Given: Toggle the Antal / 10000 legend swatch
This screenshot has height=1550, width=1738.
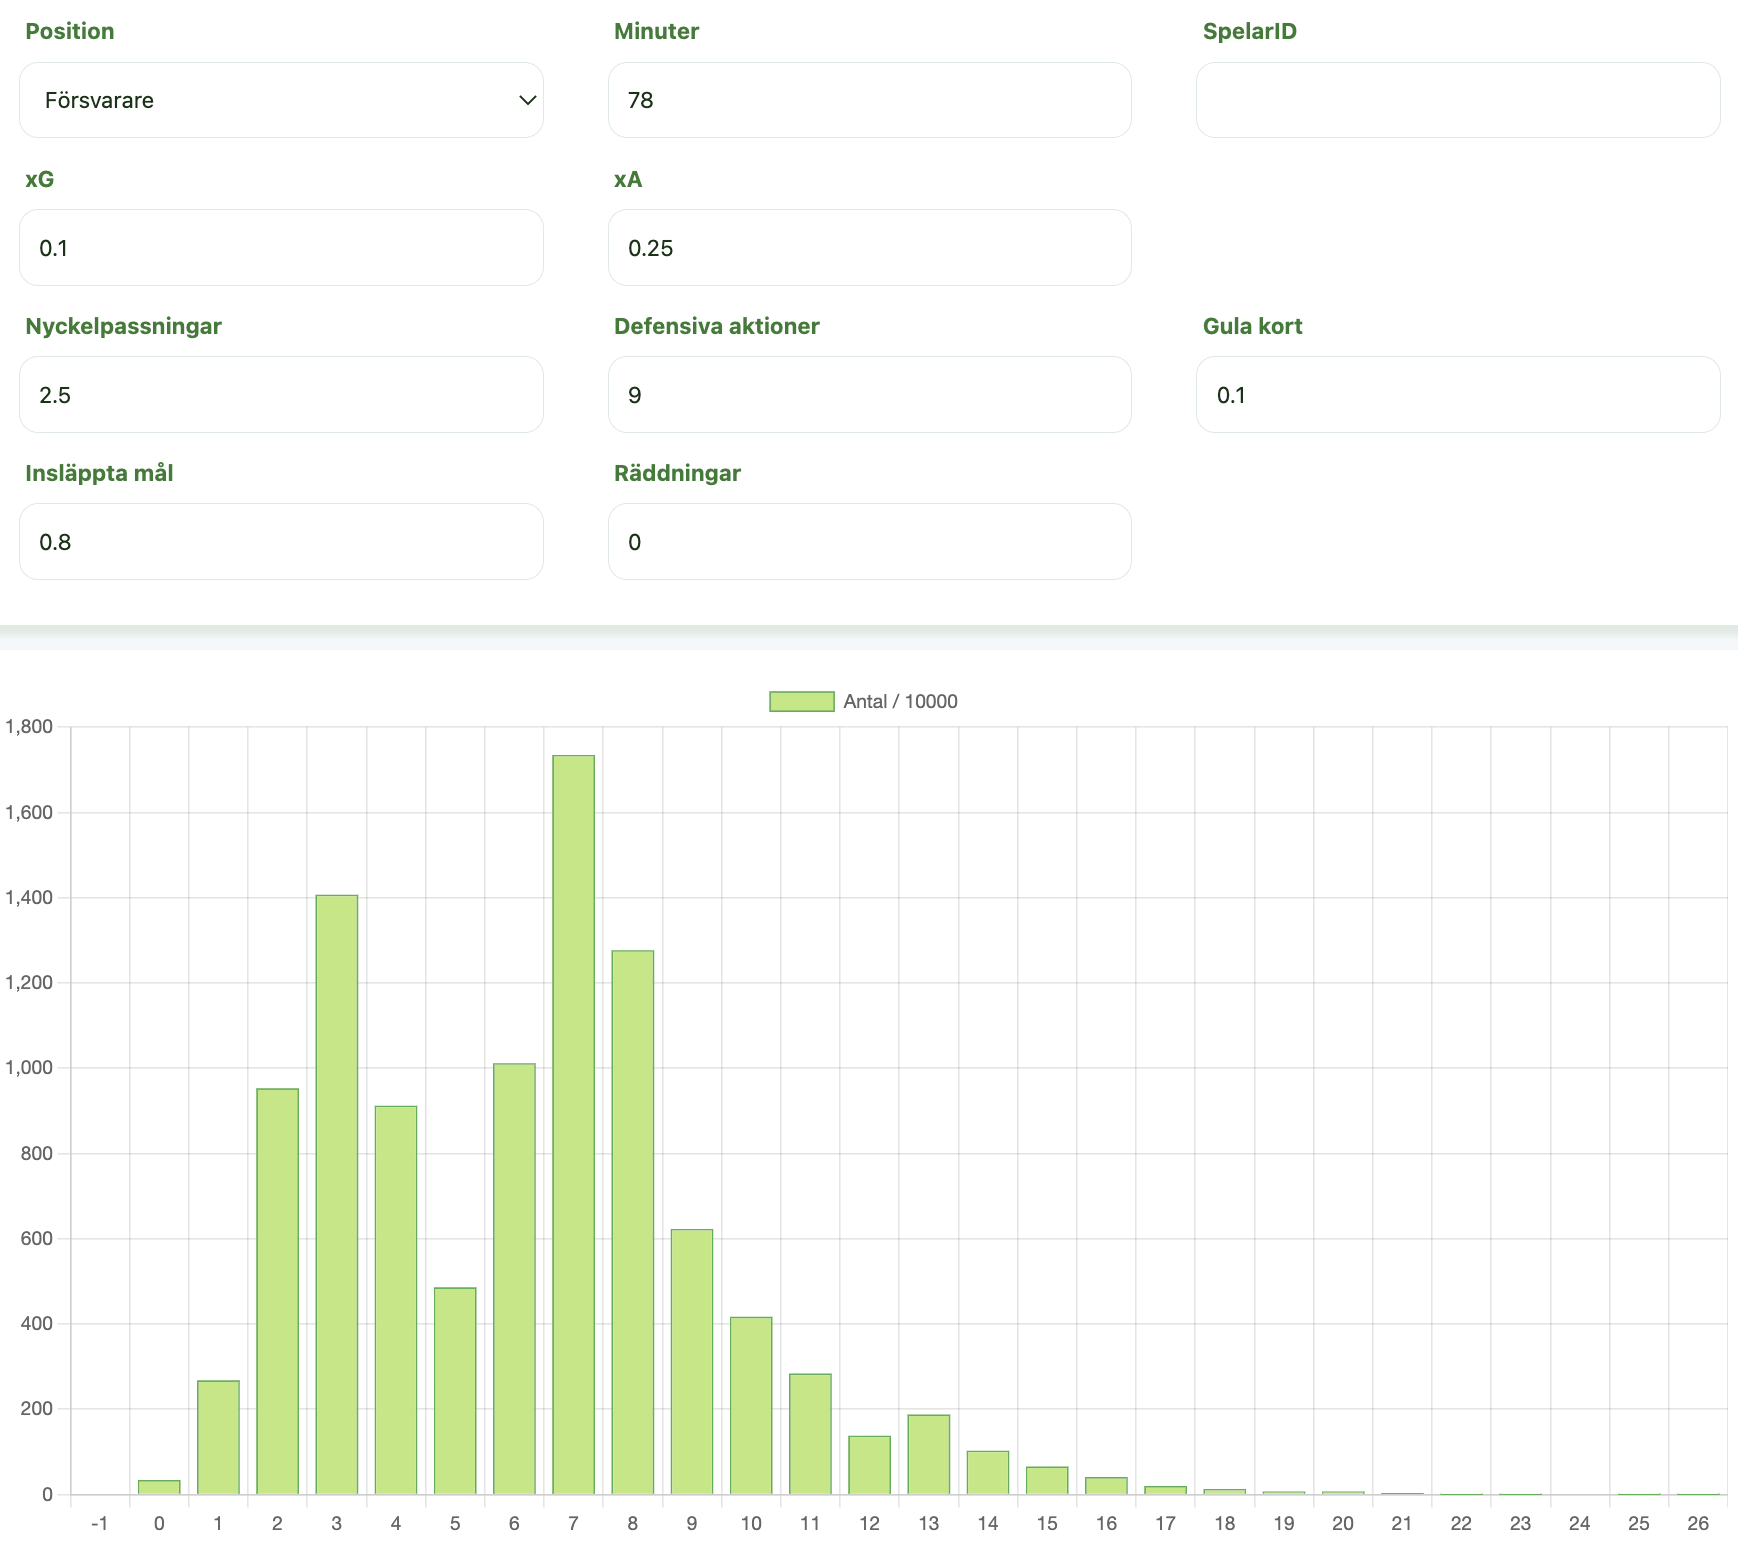Looking at the screenshot, I should click(x=801, y=702).
